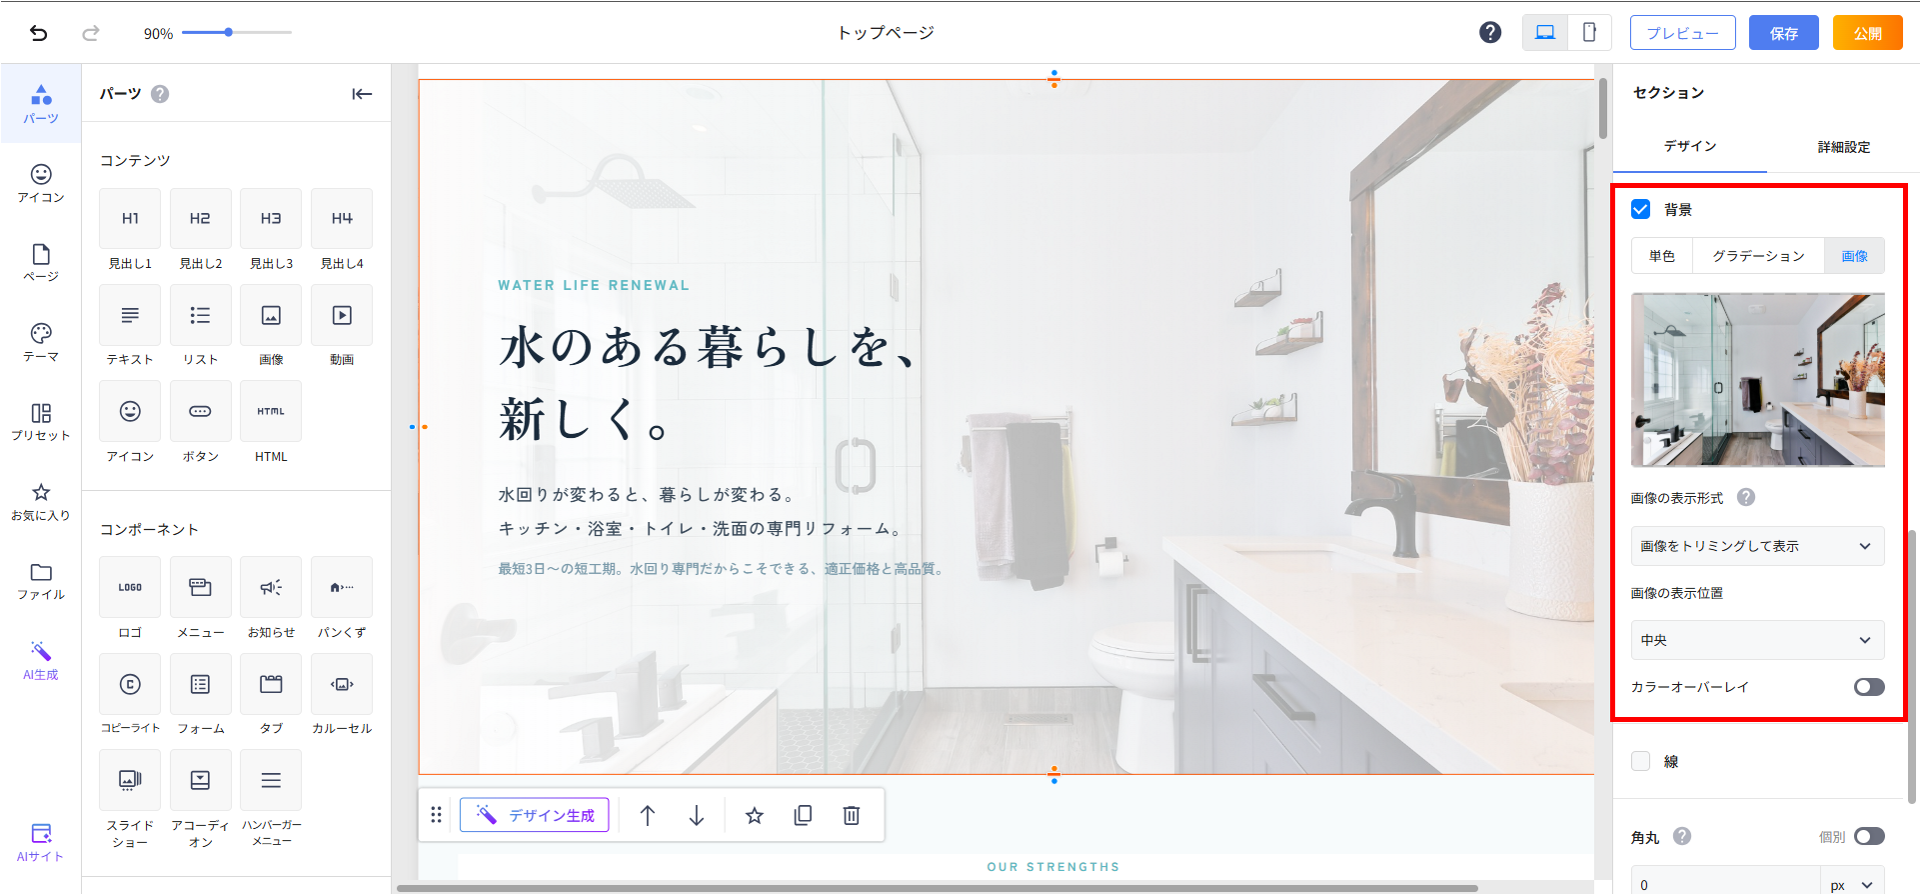
Task: Collapse the Parts panel with arrow icon
Action: click(362, 94)
